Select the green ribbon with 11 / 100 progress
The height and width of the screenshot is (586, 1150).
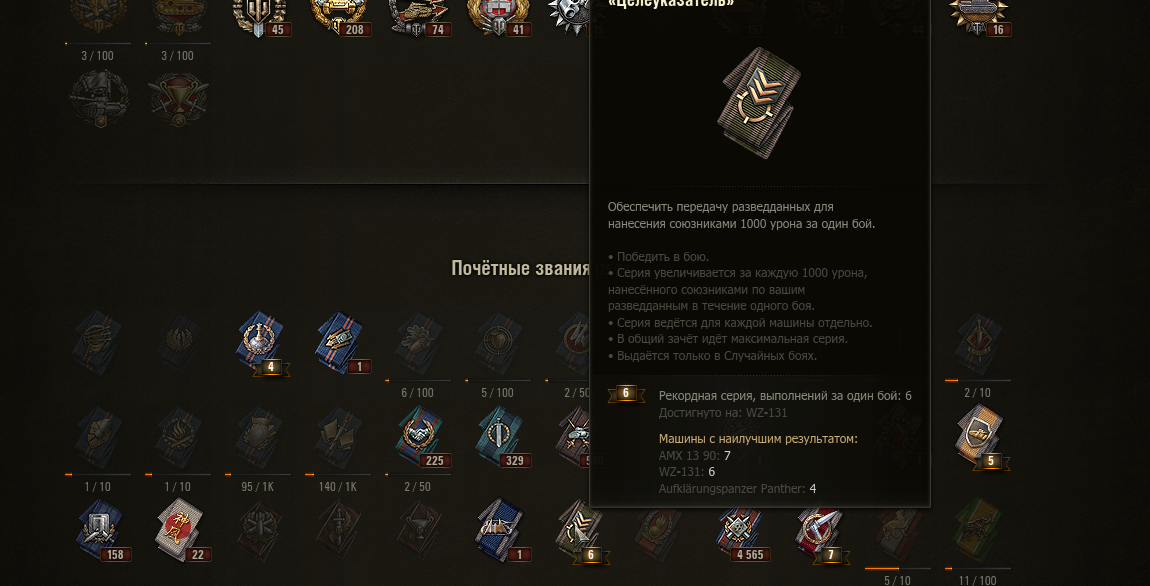point(978,530)
